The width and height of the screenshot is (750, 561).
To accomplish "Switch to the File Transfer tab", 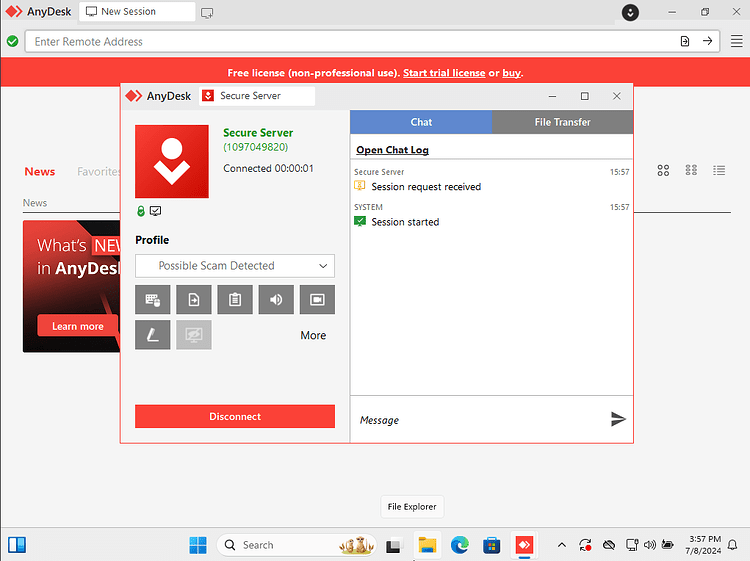I will [562, 122].
